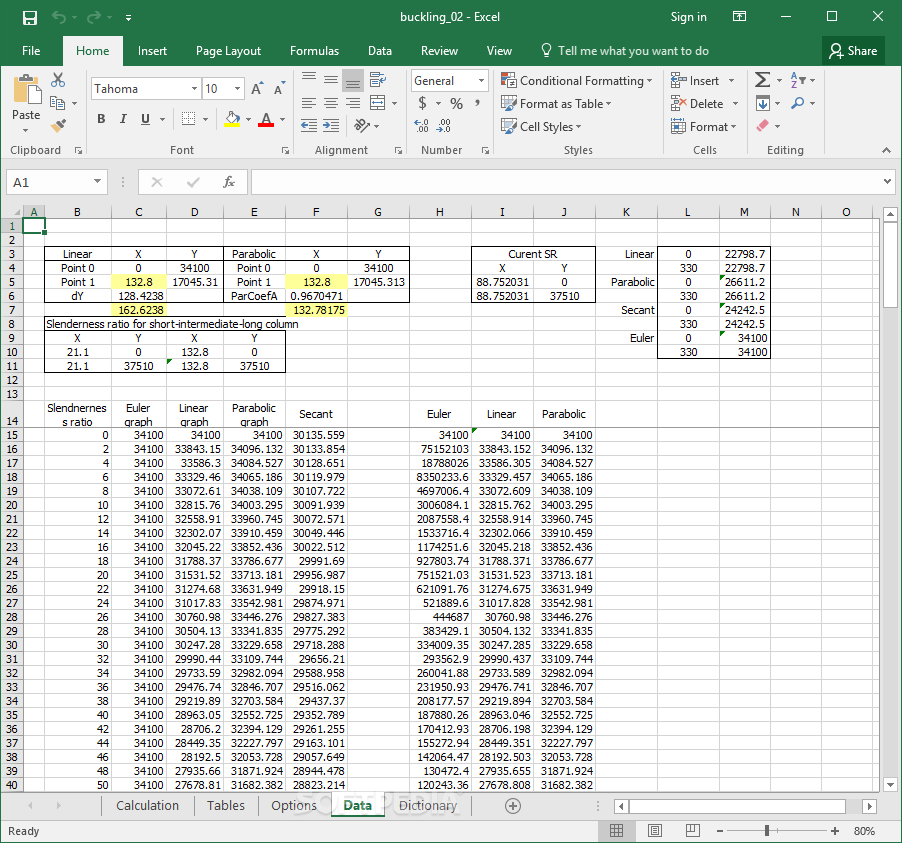Open the General number format dropdown
This screenshot has width=902, height=843.
point(481,81)
